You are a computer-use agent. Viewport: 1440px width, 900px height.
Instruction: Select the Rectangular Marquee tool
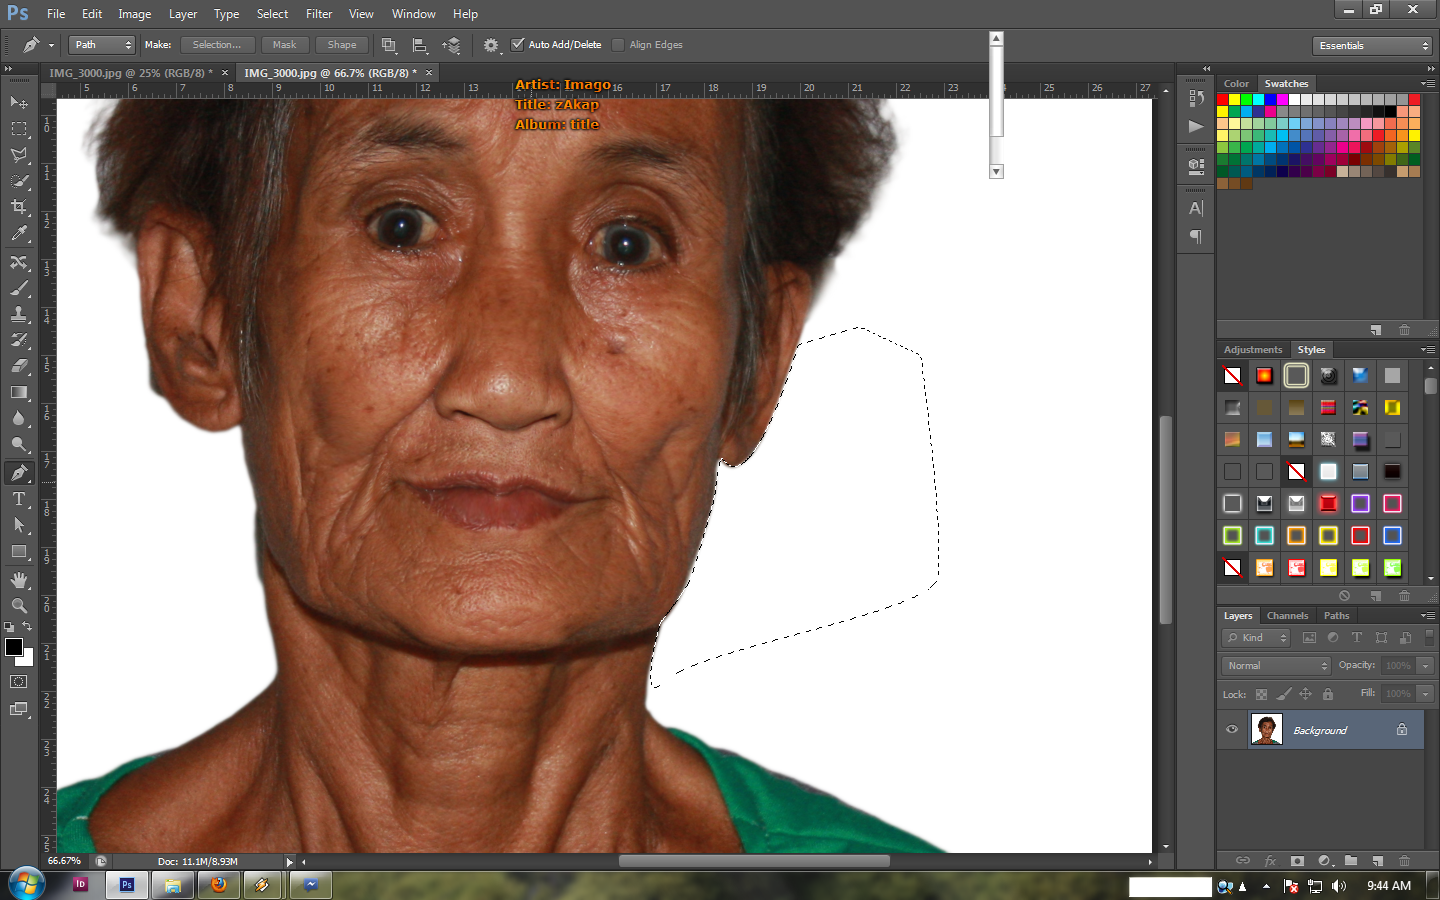click(19, 129)
